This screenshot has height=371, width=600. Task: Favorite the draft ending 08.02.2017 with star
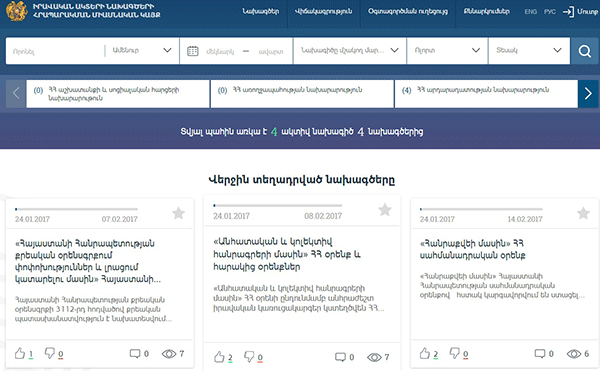385,210
